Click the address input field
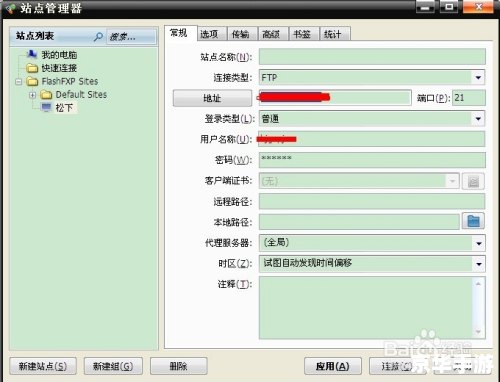 coord(335,98)
